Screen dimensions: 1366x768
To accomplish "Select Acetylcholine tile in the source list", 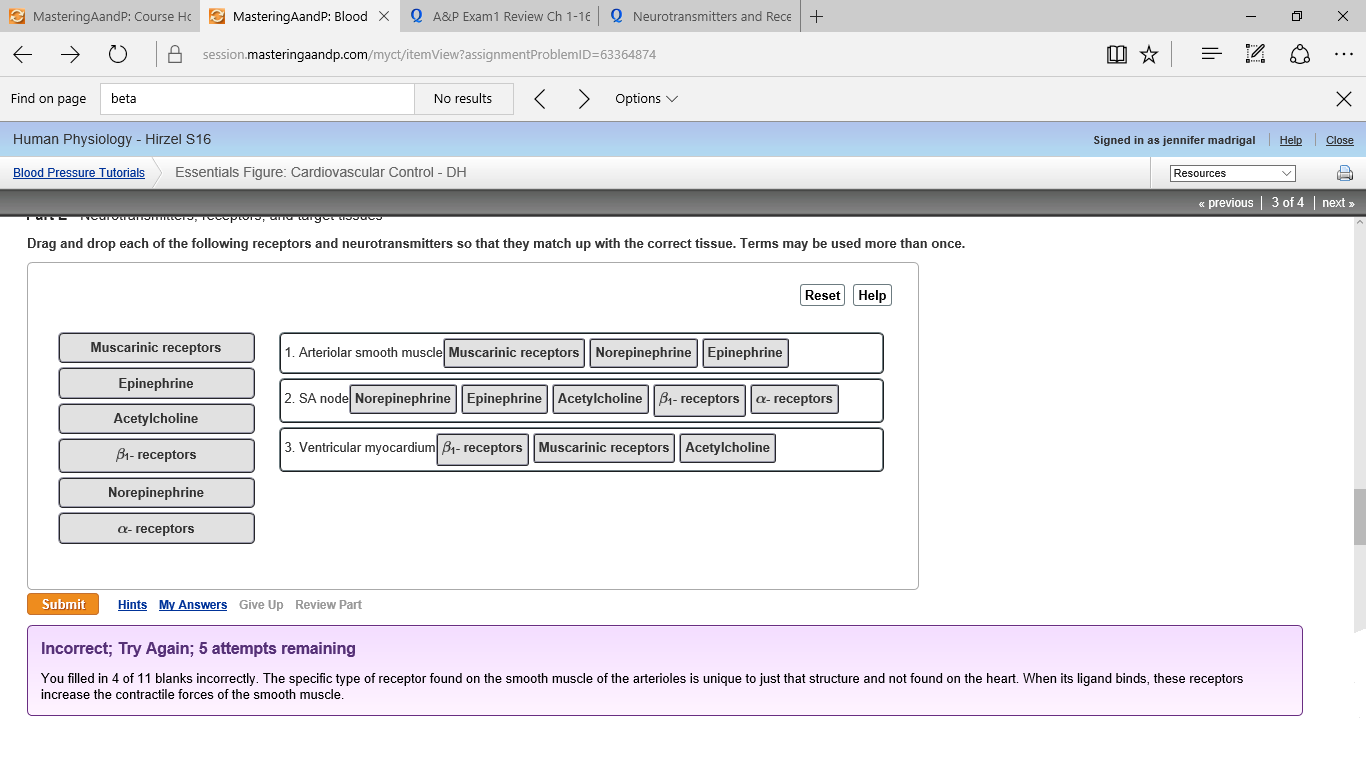I will coord(156,419).
